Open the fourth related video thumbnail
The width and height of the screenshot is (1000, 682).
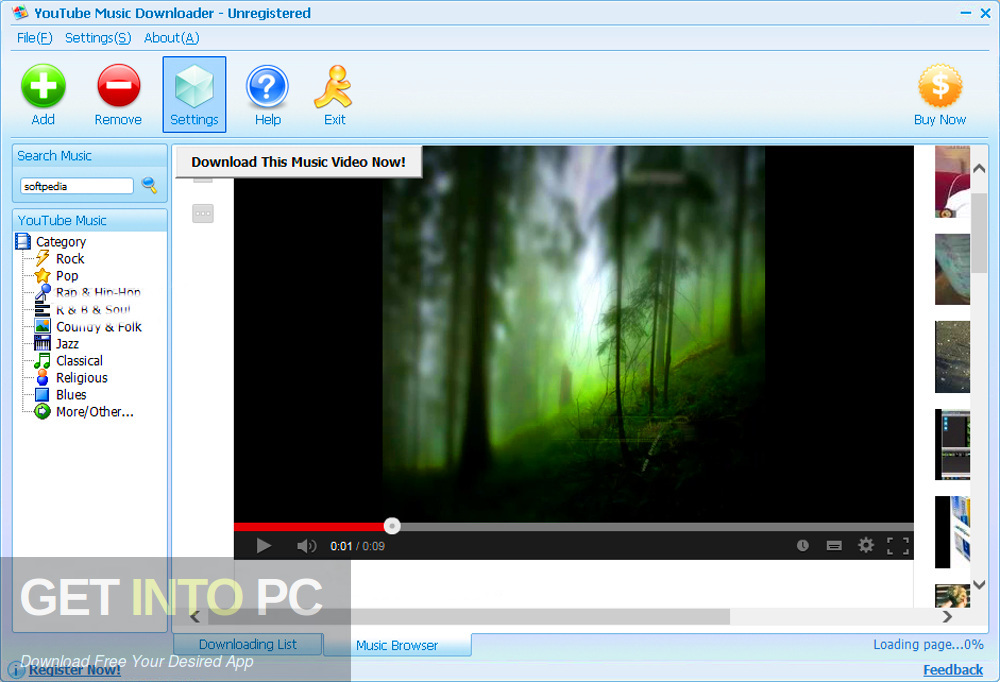point(952,444)
